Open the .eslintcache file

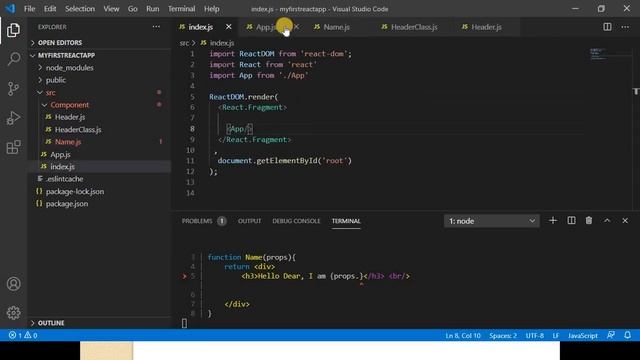tap(64, 179)
